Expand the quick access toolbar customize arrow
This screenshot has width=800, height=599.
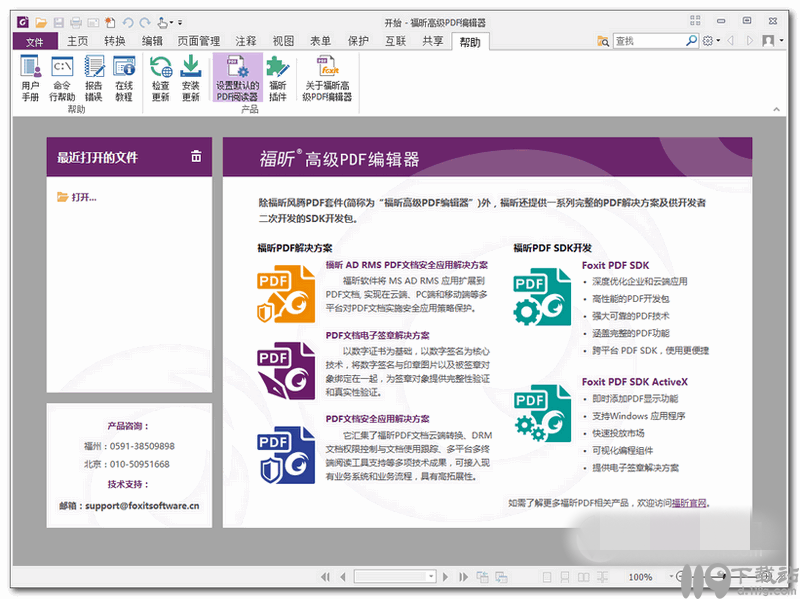click(180, 23)
